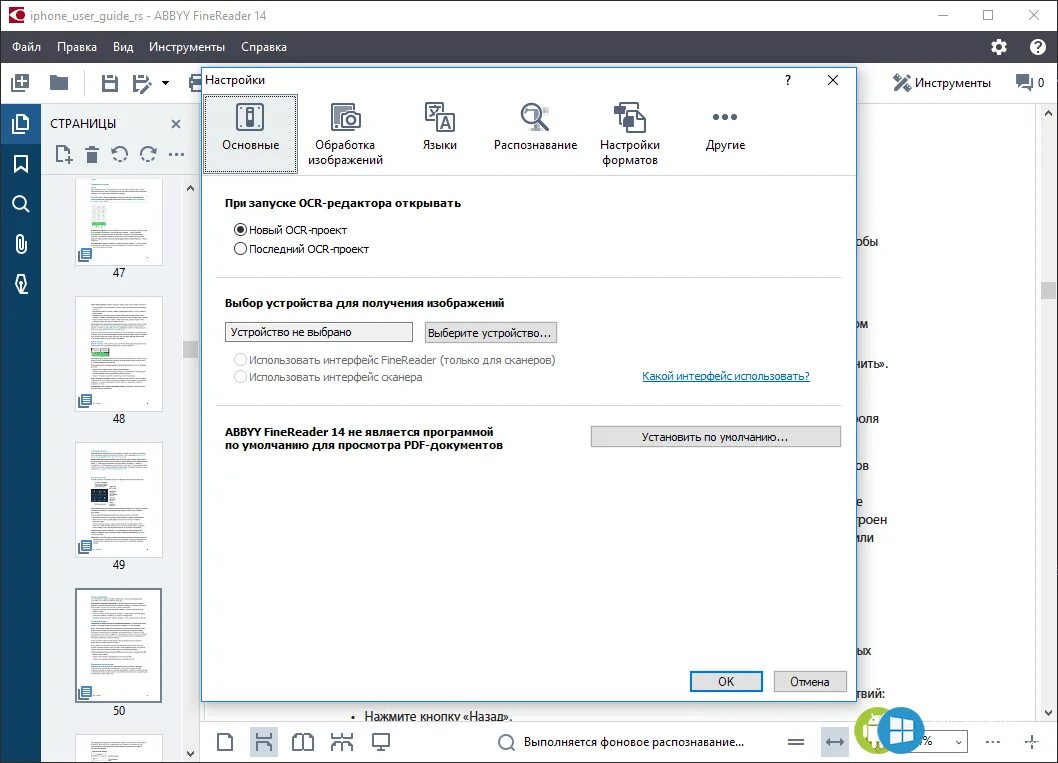Expand the save-as dropdown arrow
The image size is (1058, 763).
[x=165, y=84]
